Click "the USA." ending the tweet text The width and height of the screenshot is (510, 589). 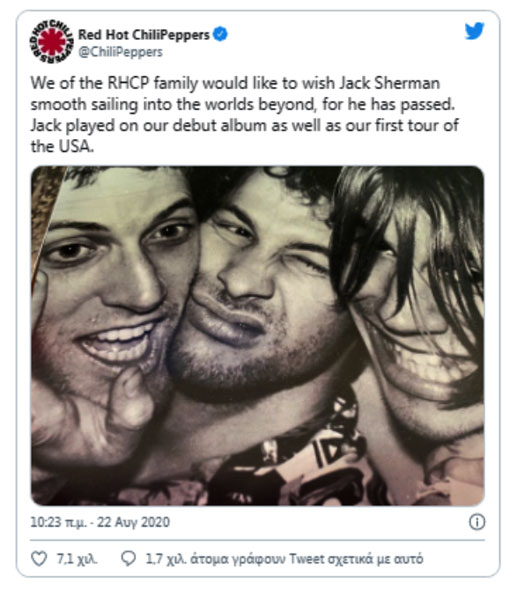62,146
